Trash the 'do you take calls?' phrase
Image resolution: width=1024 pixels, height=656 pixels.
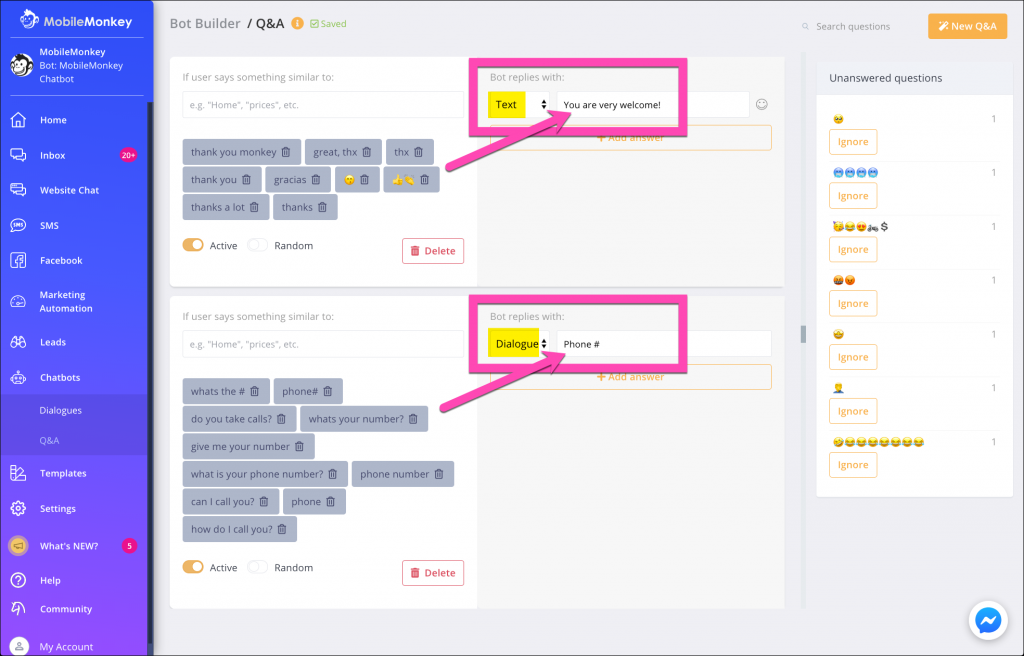coord(281,419)
